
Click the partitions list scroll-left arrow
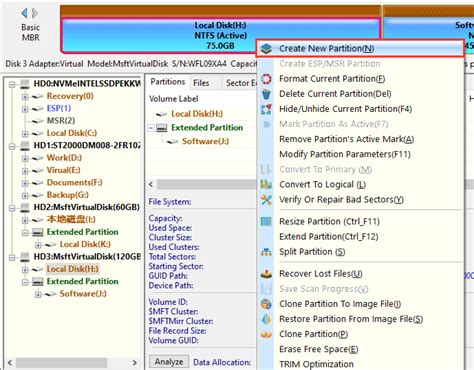(151, 184)
